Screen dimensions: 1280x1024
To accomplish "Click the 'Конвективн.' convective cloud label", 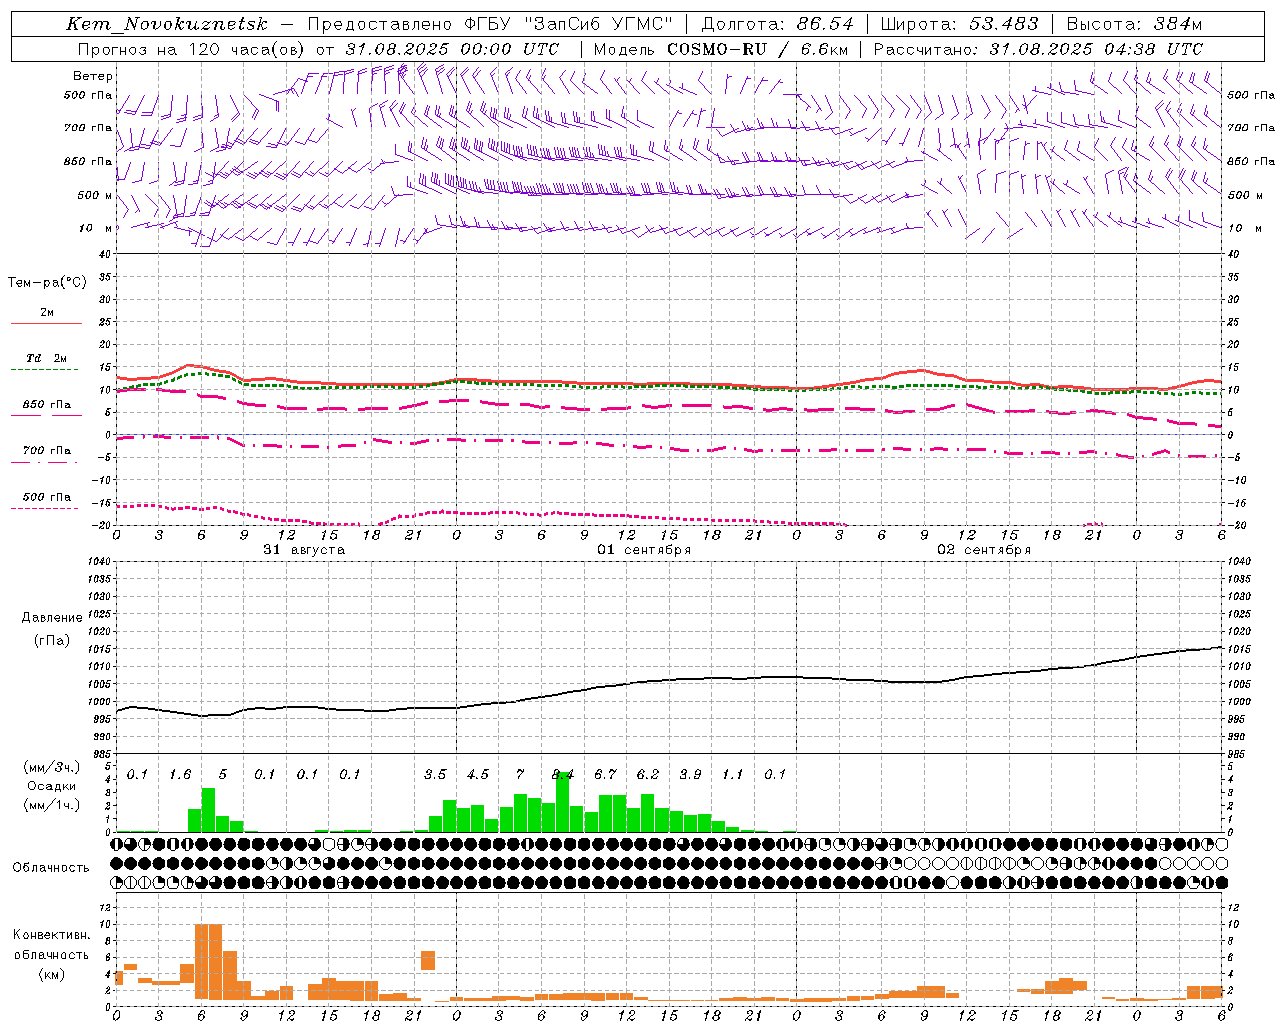I will point(51,935).
